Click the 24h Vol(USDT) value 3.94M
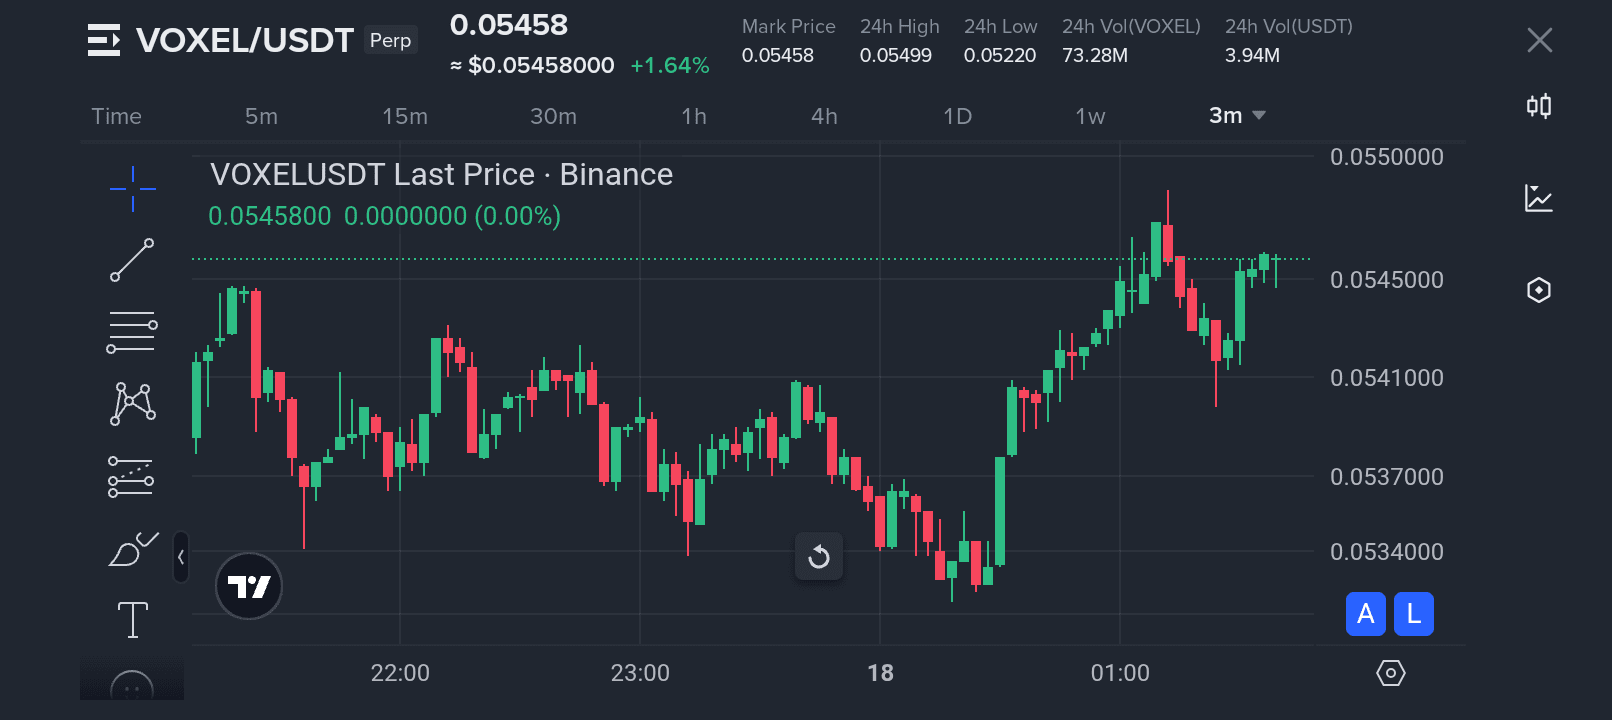Viewport: 1612px width, 720px height. [x=1252, y=56]
